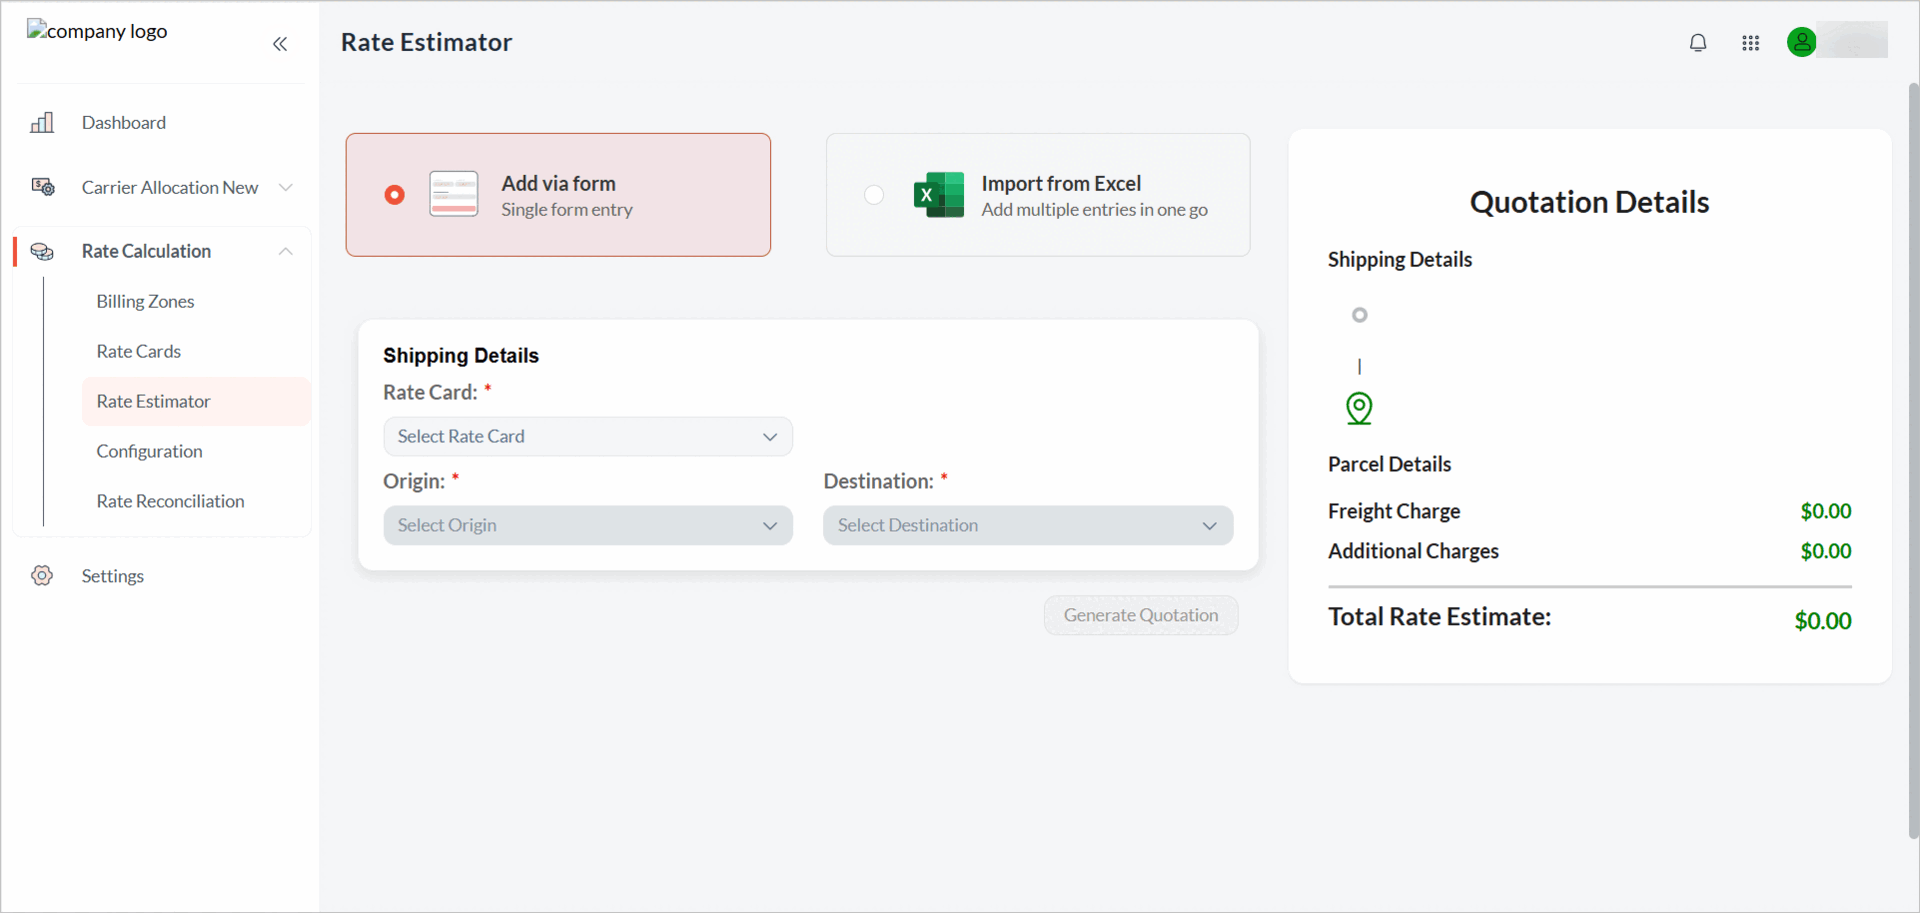This screenshot has height=913, width=1920.
Task: Open Rate Reconciliation page
Action: (x=170, y=501)
